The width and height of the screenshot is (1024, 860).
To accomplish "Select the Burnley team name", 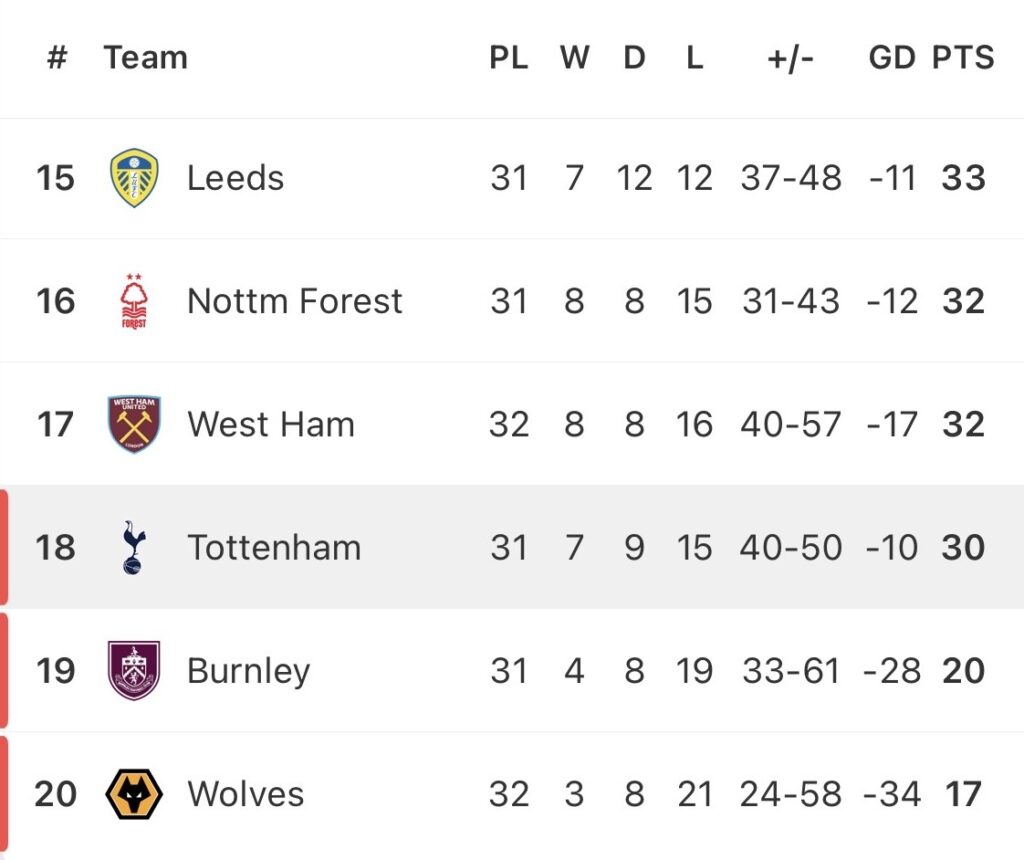I will pyautogui.click(x=248, y=670).
